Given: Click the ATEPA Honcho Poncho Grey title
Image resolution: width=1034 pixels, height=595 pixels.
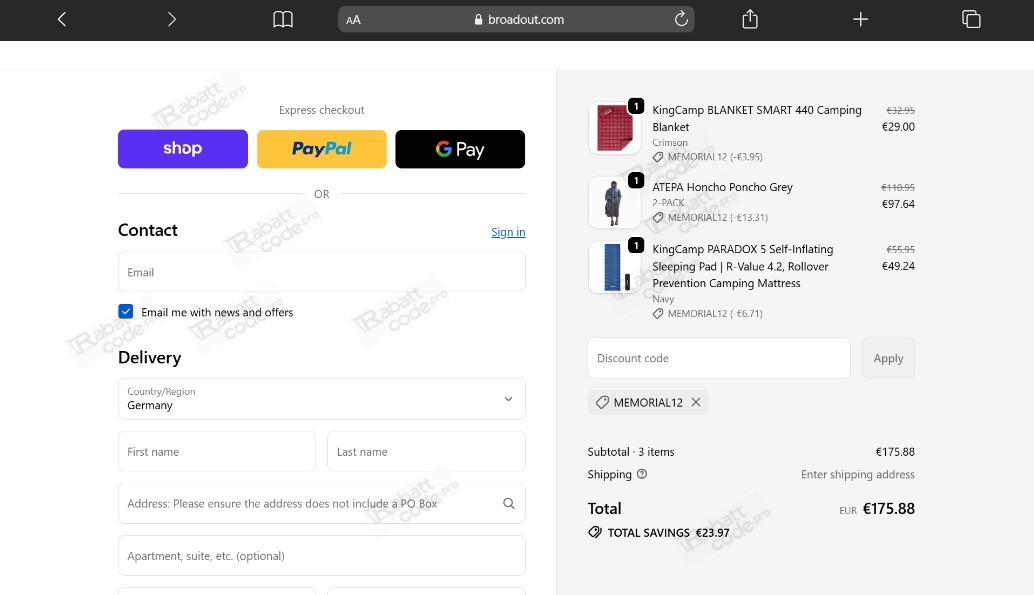Looking at the screenshot, I should pyautogui.click(x=722, y=187).
